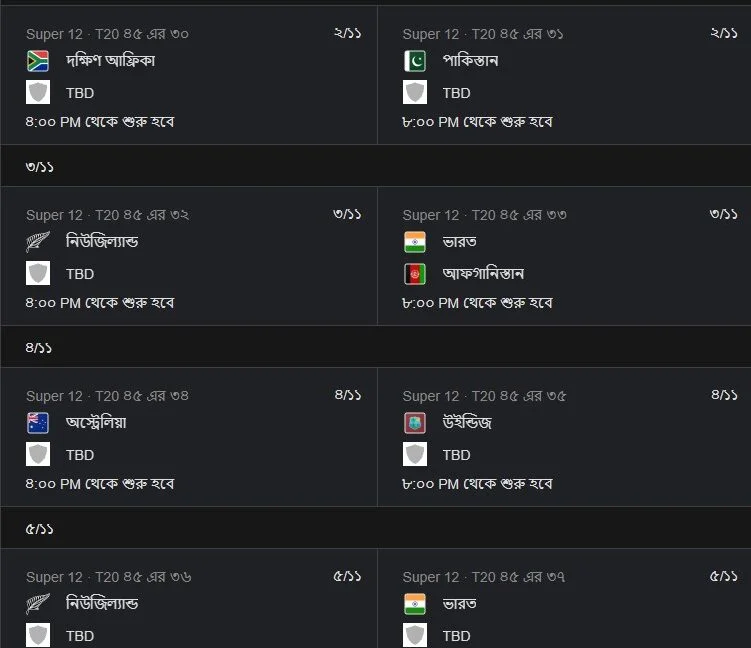This screenshot has height=648, width=751.
Task: Click the অস্ট্রেলিয়া team name
Action: pos(96,423)
